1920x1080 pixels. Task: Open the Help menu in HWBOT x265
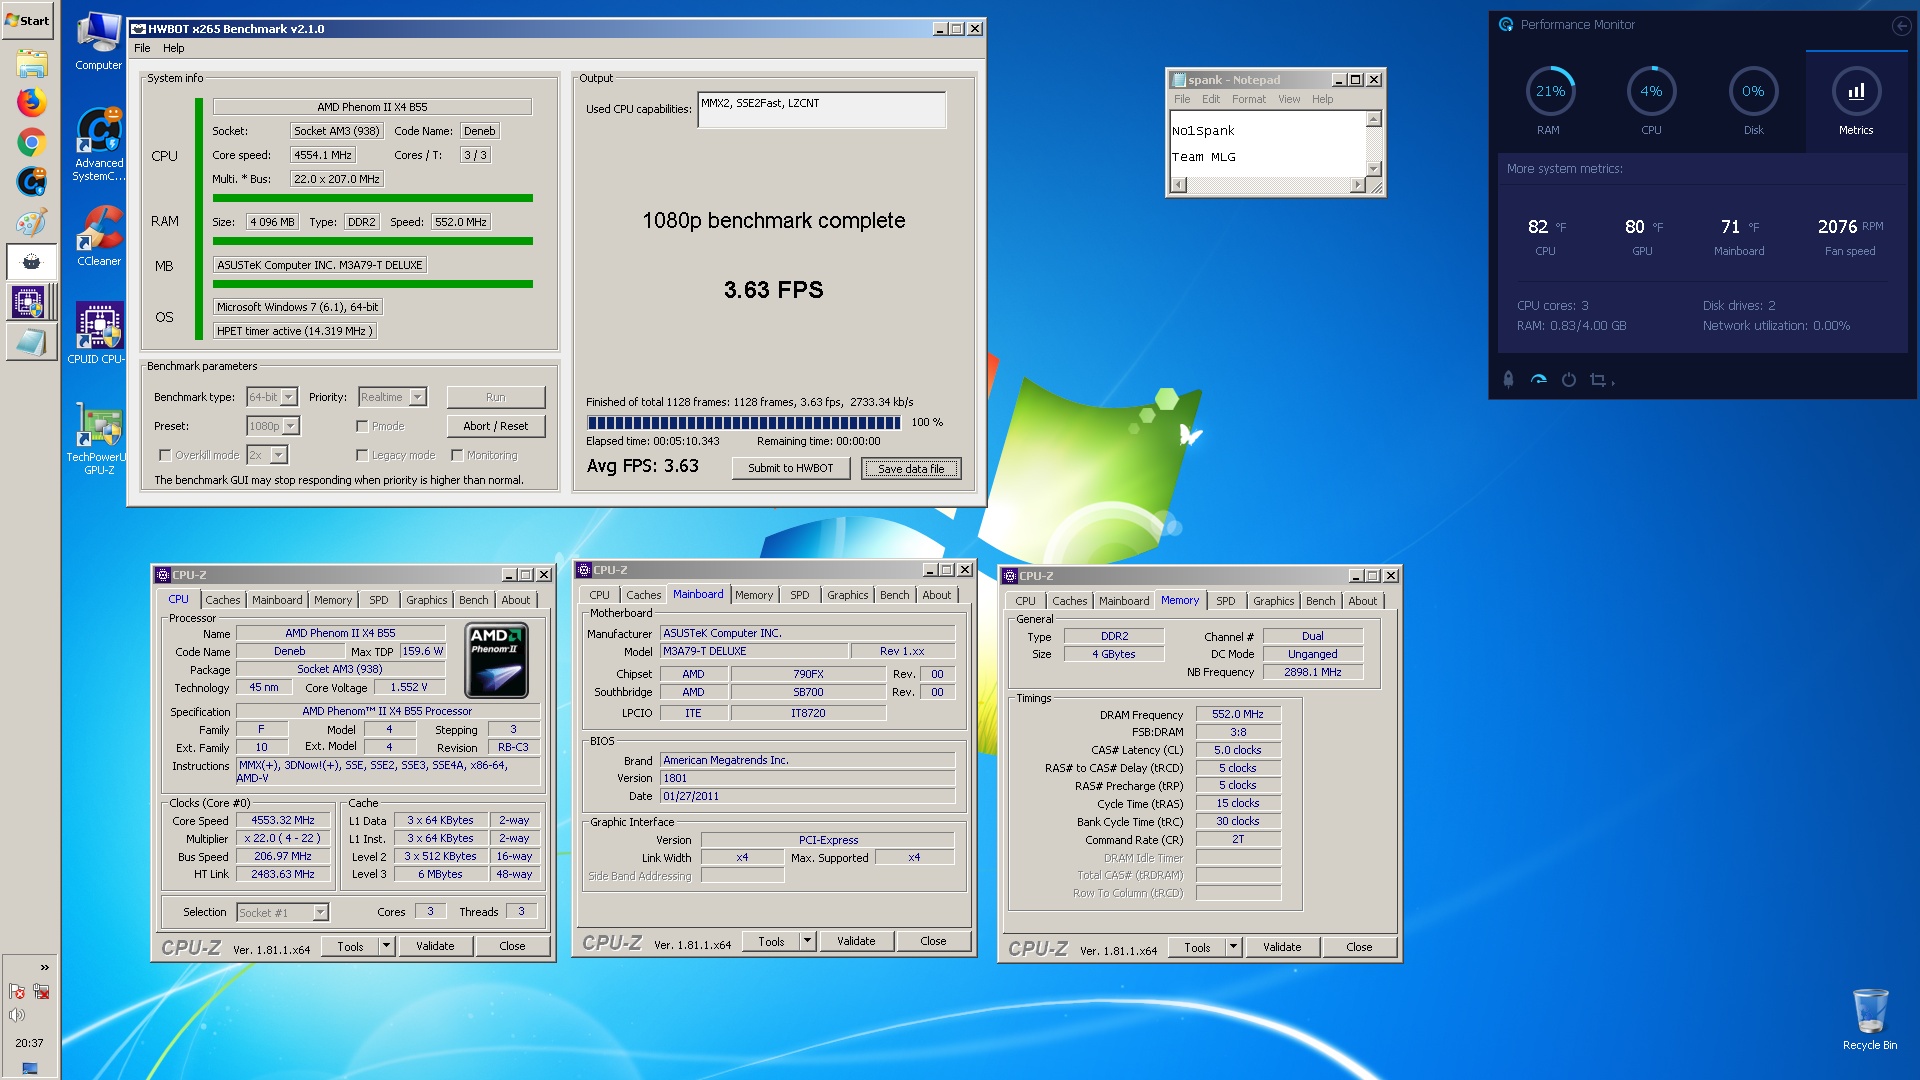pos(174,48)
